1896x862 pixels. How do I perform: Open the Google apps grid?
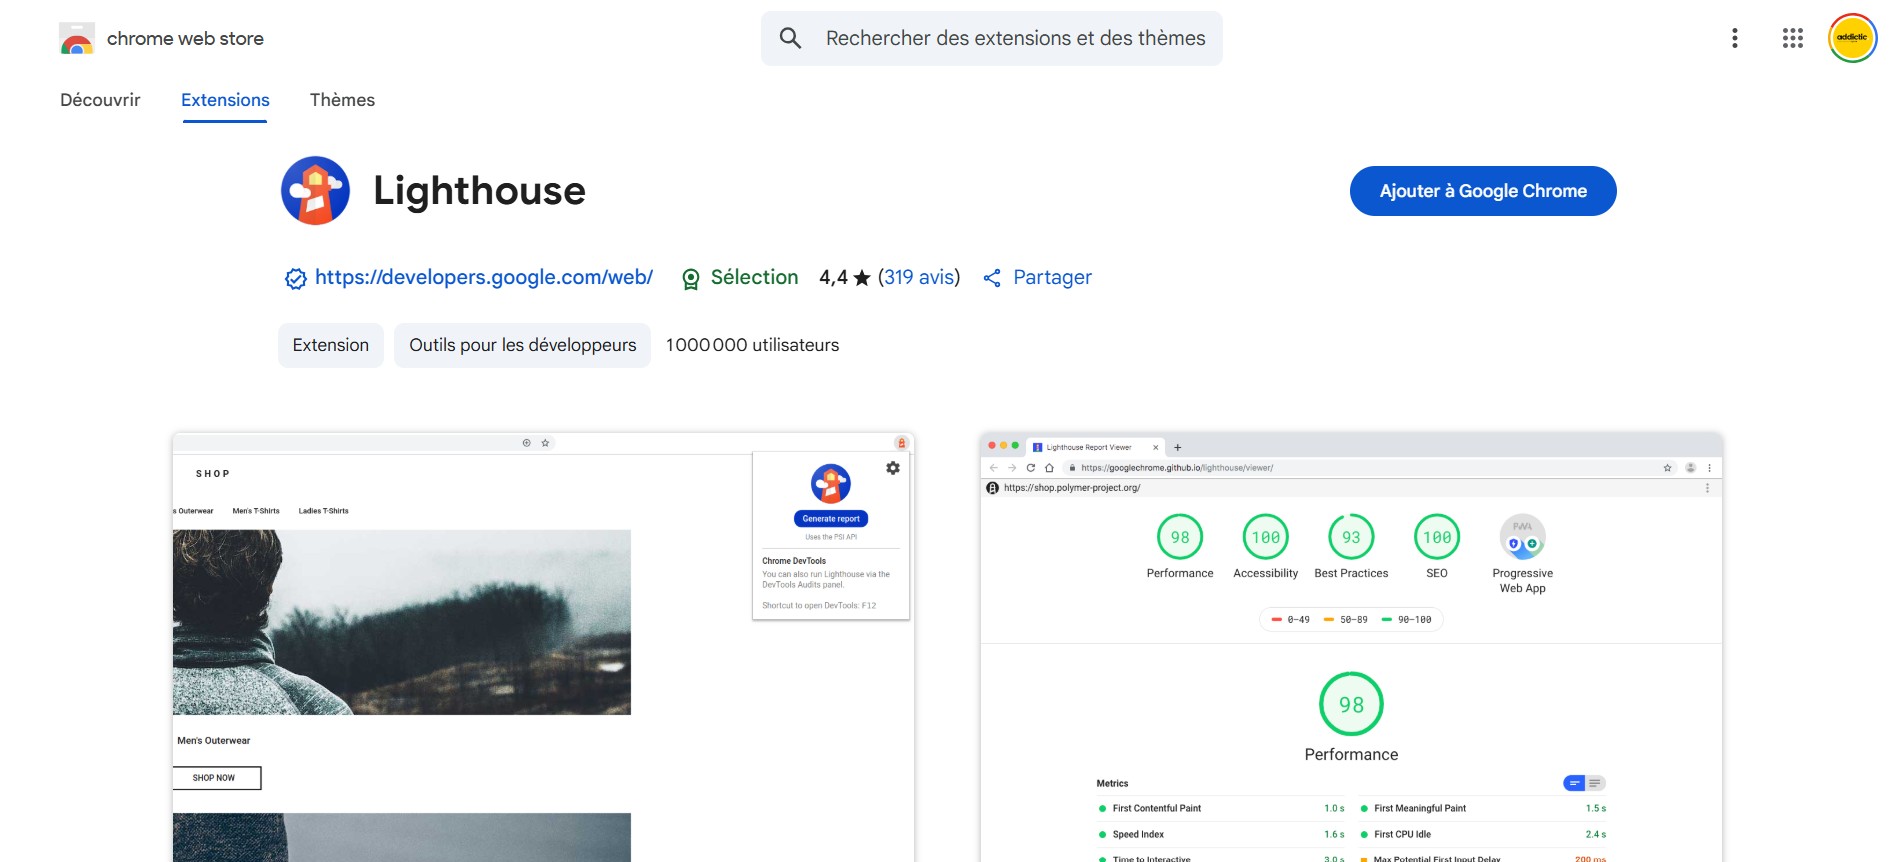1793,38
